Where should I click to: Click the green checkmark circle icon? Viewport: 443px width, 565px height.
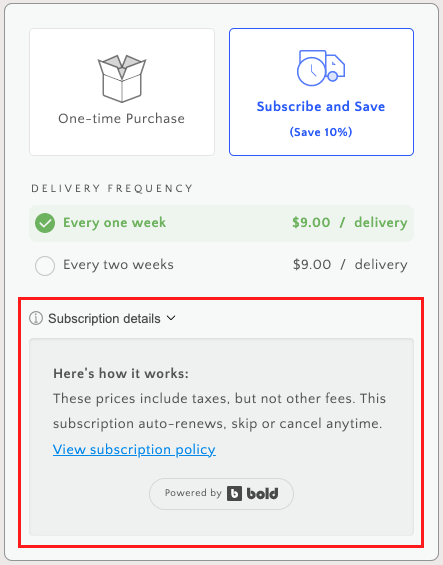pos(45,223)
